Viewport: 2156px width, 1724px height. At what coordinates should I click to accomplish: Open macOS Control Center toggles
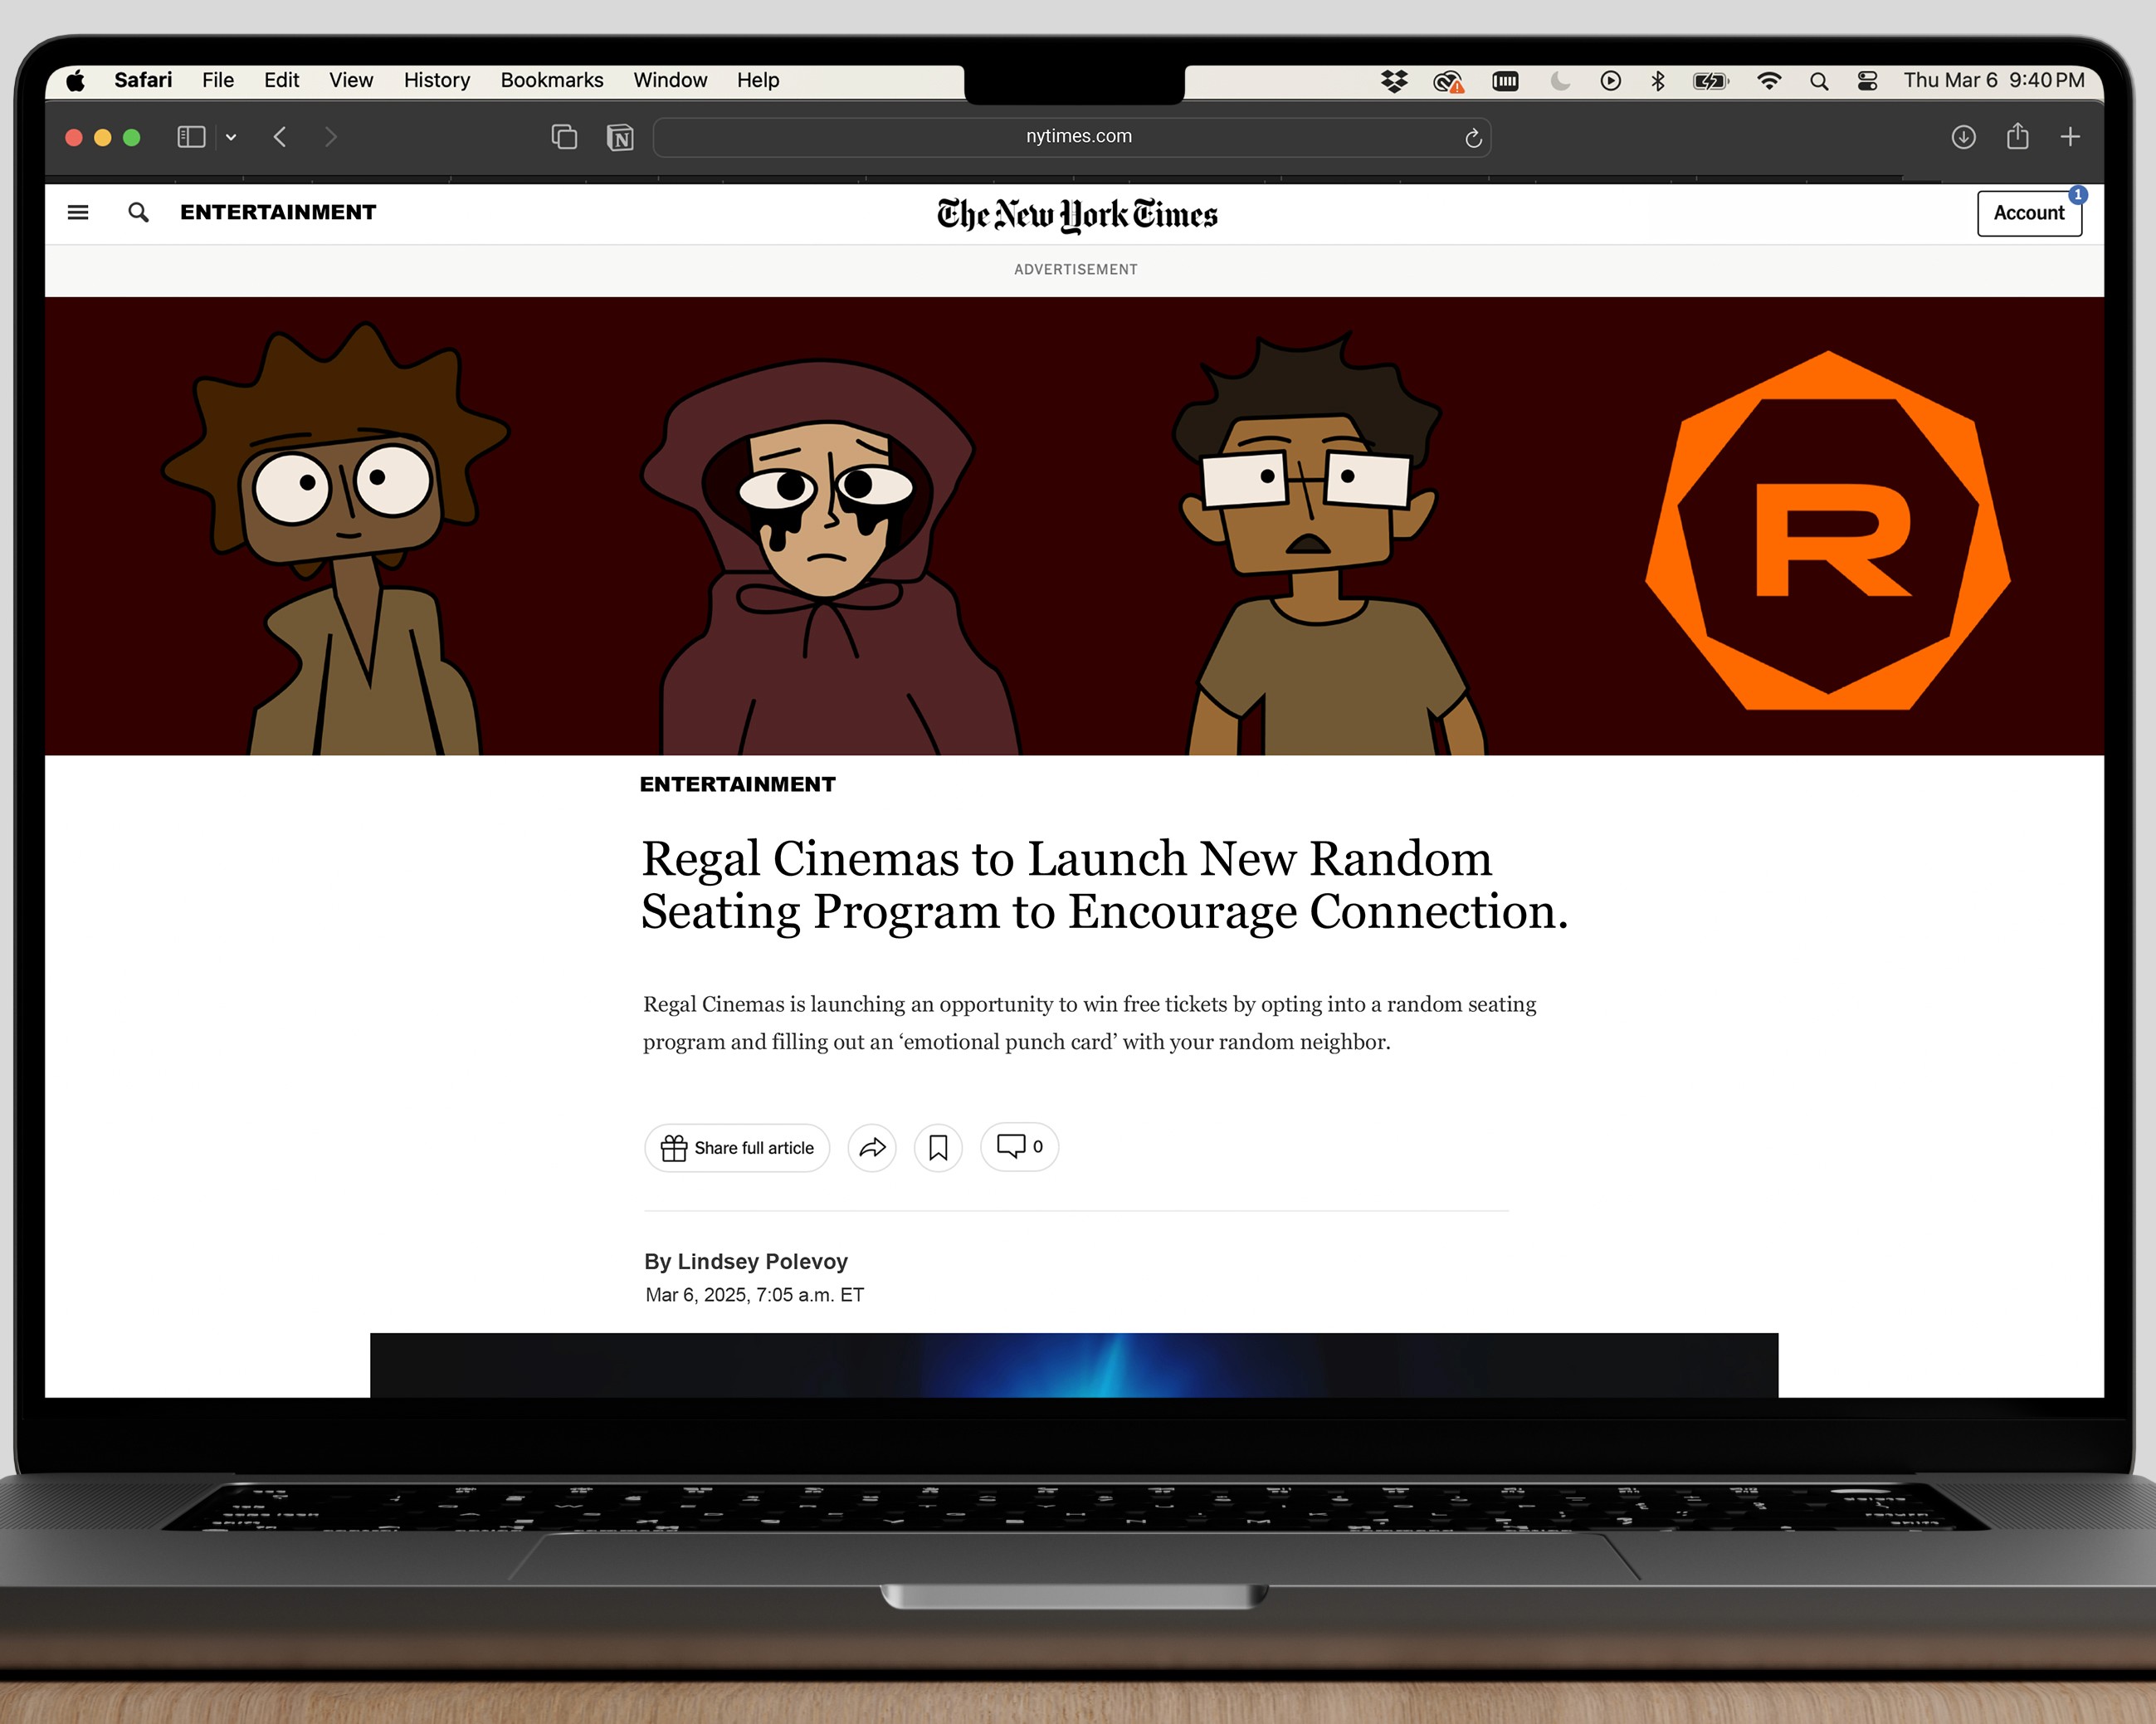point(1866,81)
